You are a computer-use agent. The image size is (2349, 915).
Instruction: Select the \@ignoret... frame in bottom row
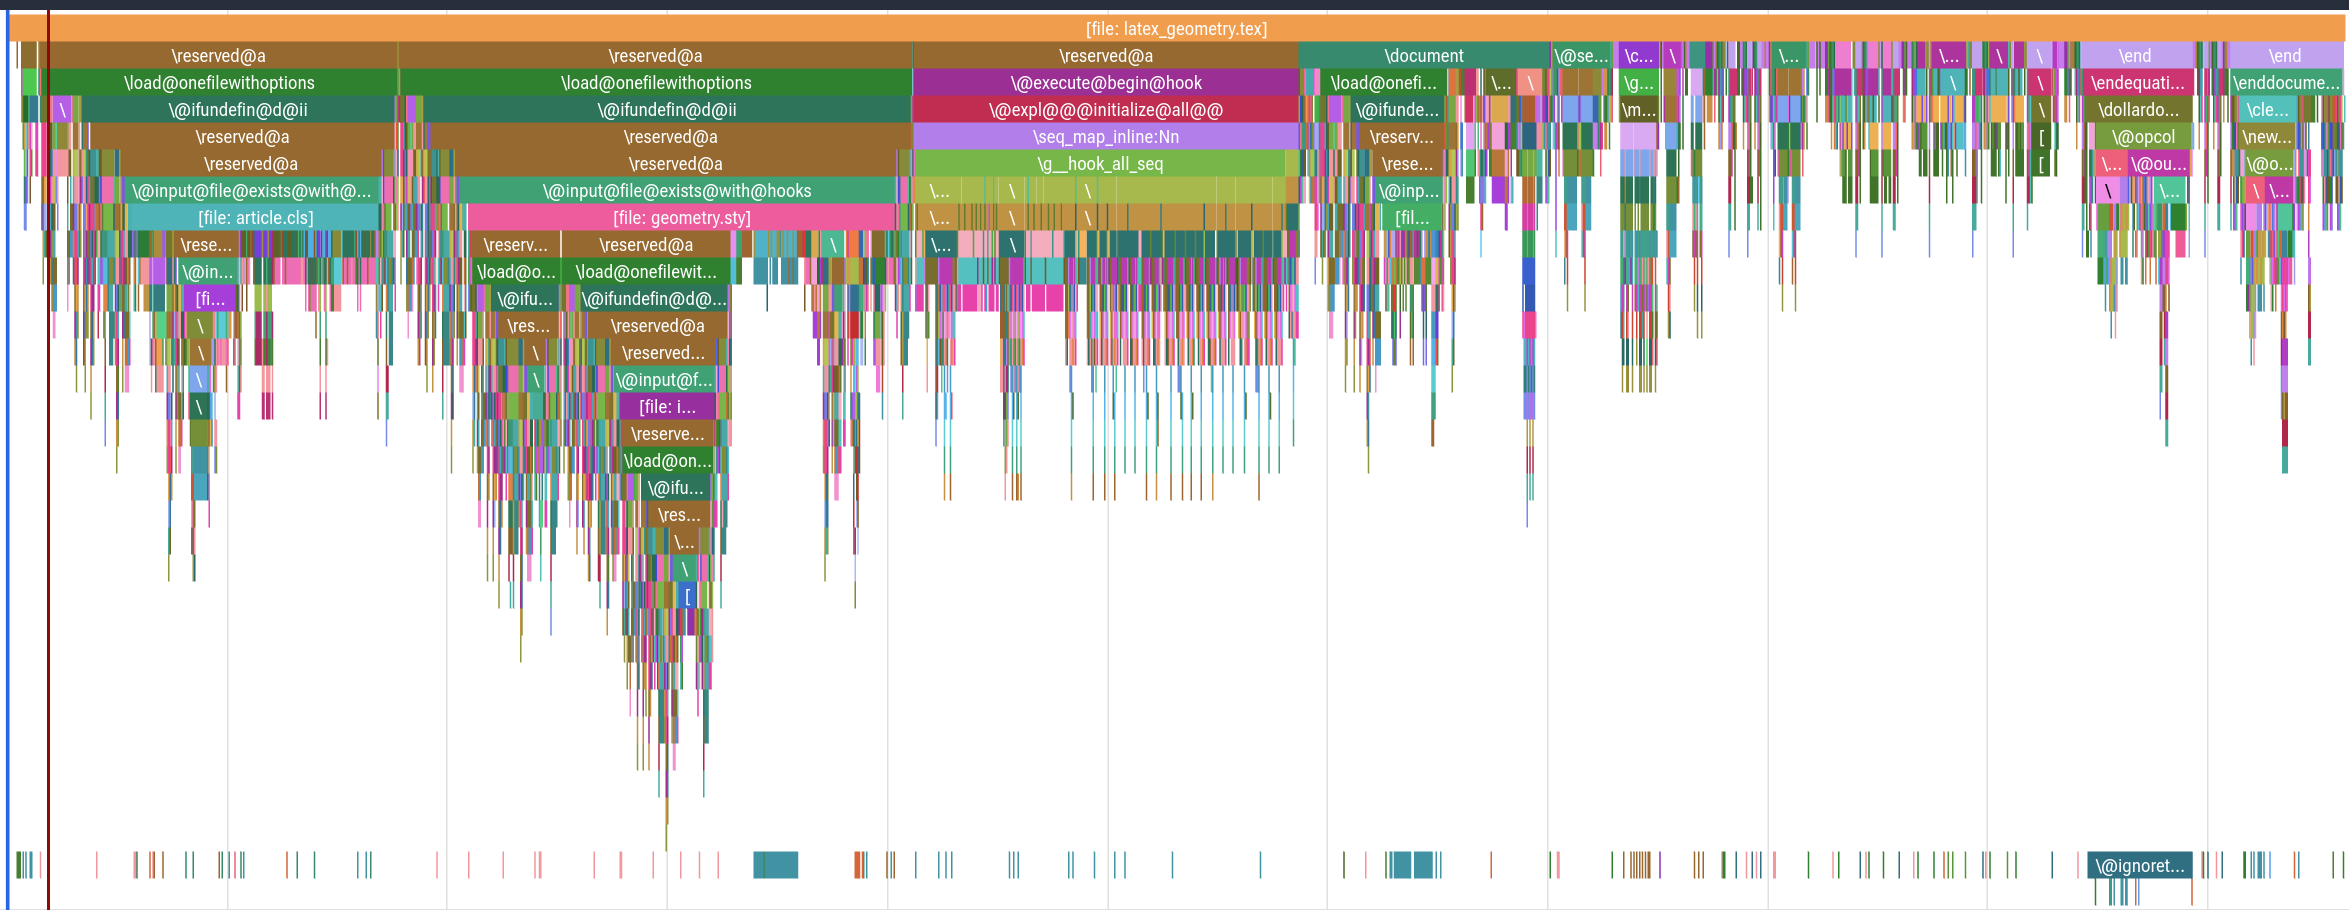(2139, 866)
